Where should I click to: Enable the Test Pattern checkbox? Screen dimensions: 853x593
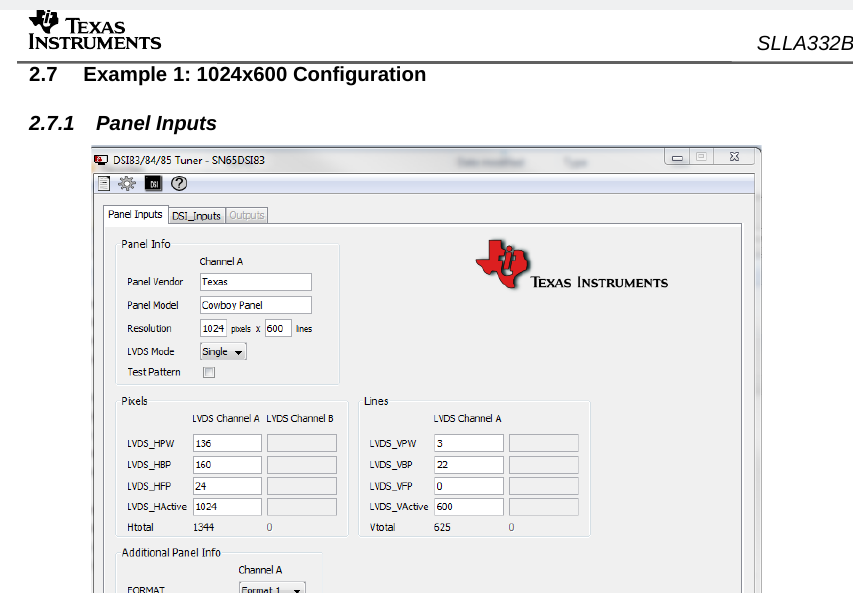tap(209, 372)
